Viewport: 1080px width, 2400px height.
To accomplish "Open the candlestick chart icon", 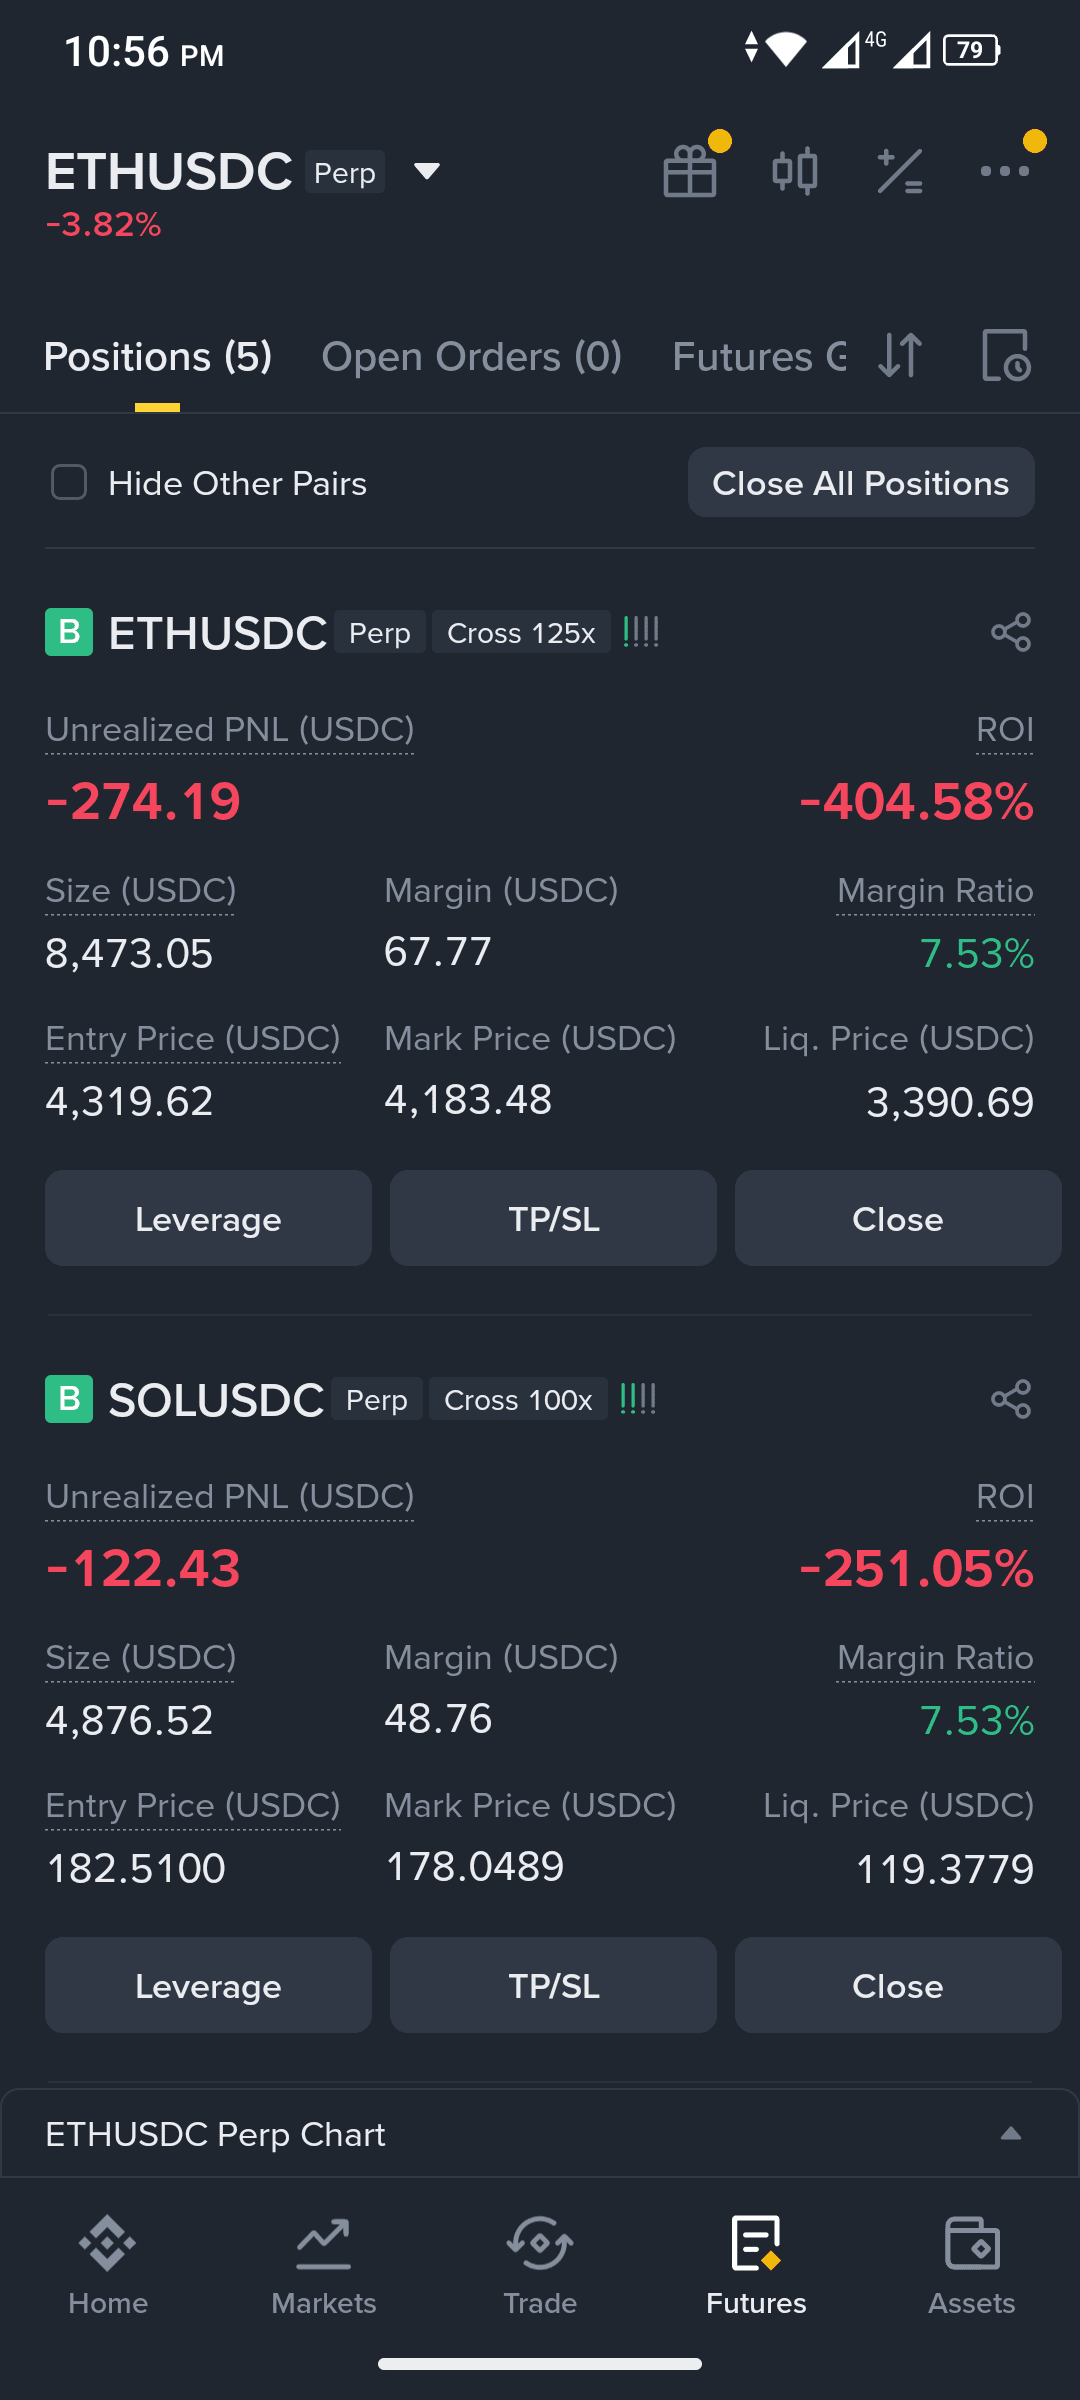I will pos(795,171).
